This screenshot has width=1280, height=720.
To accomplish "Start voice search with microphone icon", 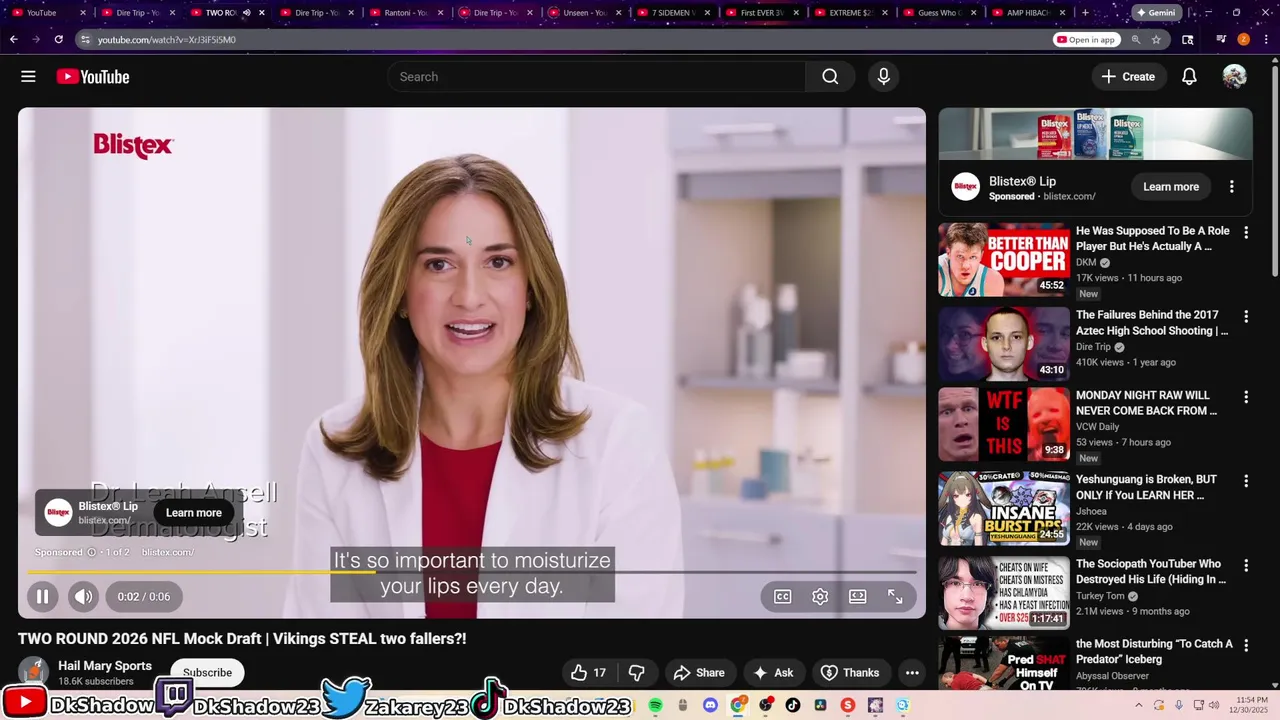I will [883, 77].
